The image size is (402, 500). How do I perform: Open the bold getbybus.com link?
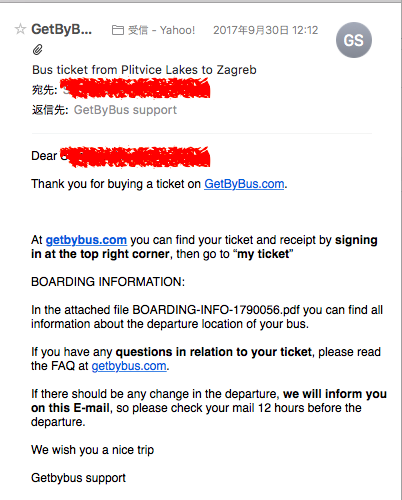coord(86,240)
